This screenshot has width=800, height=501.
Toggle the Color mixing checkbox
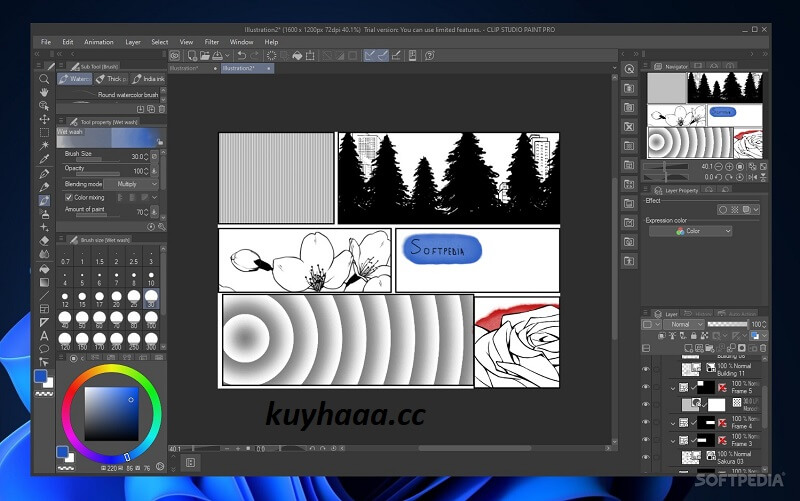pyautogui.click(x=68, y=197)
